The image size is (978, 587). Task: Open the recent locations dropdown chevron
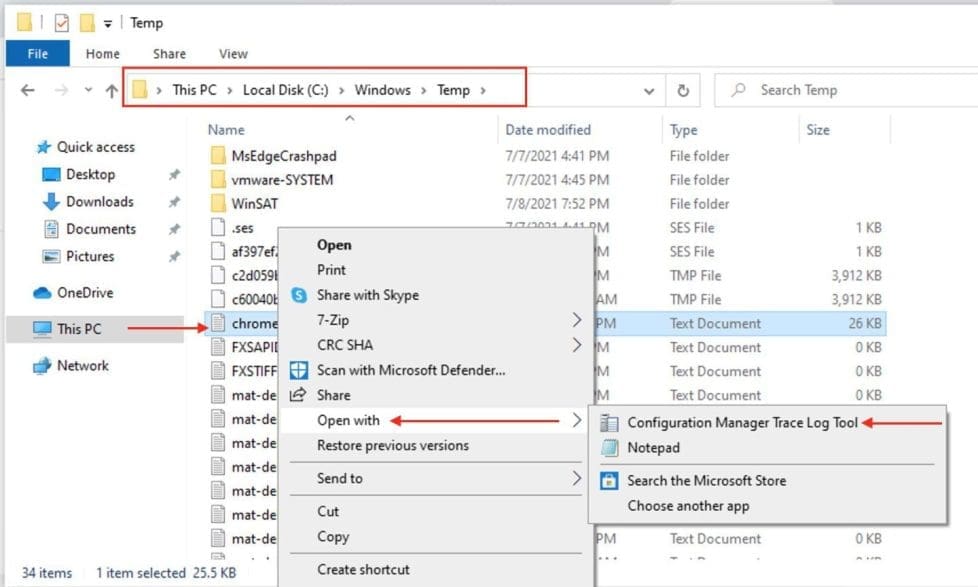tap(88, 90)
